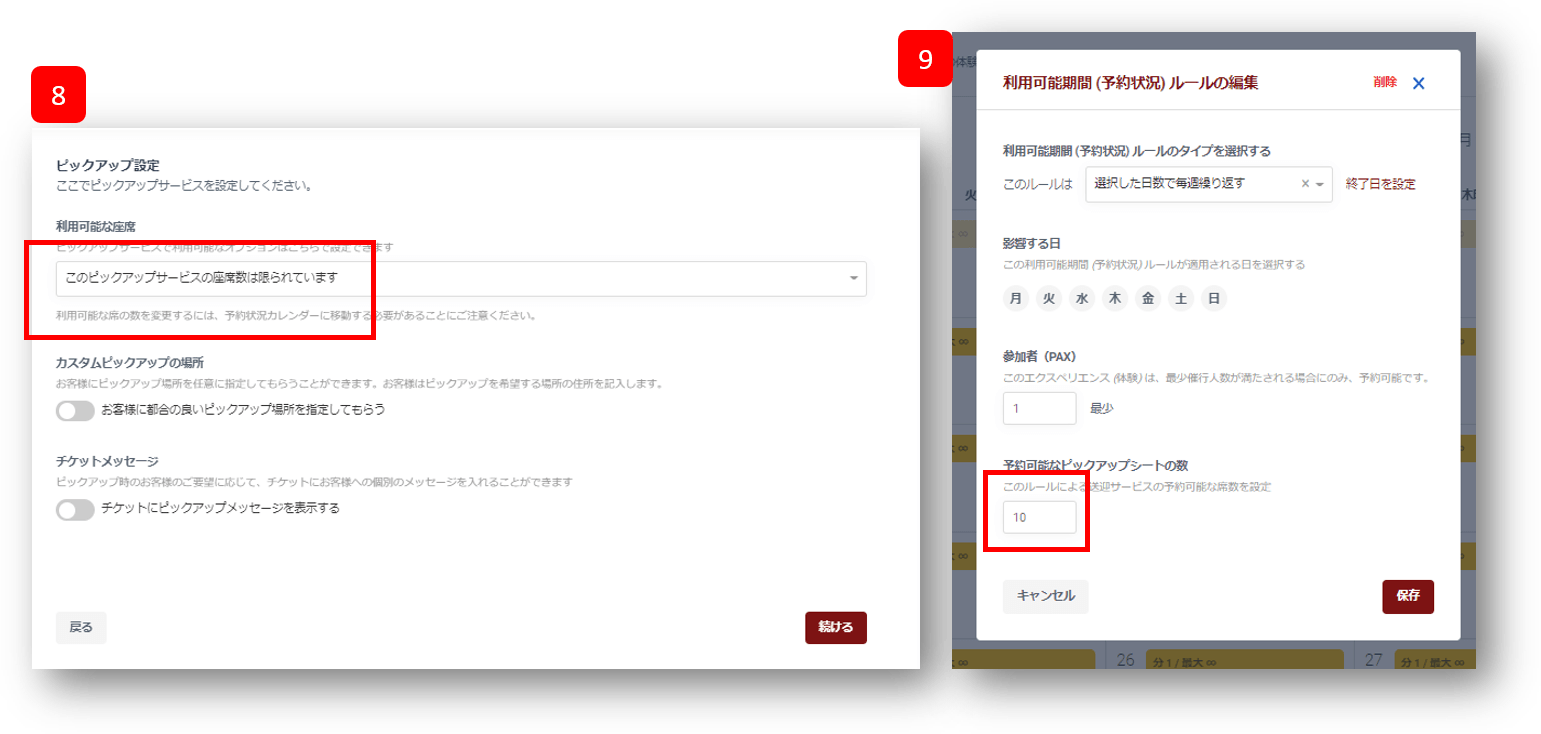1541x734 pixels.
Task: Clear the selected rule type with x icon
Action: pyautogui.click(x=1305, y=184)
